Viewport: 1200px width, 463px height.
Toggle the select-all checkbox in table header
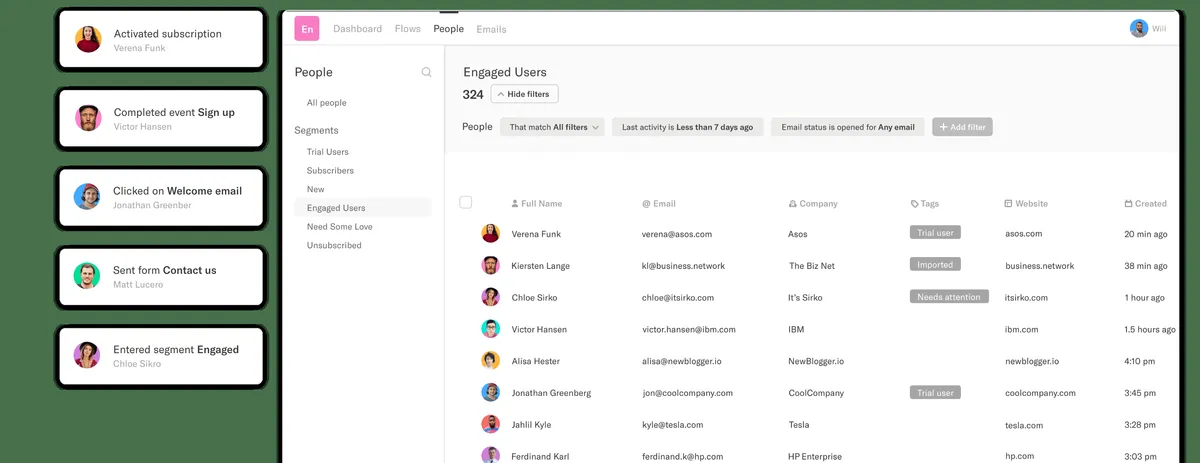[x=465, y=202]
